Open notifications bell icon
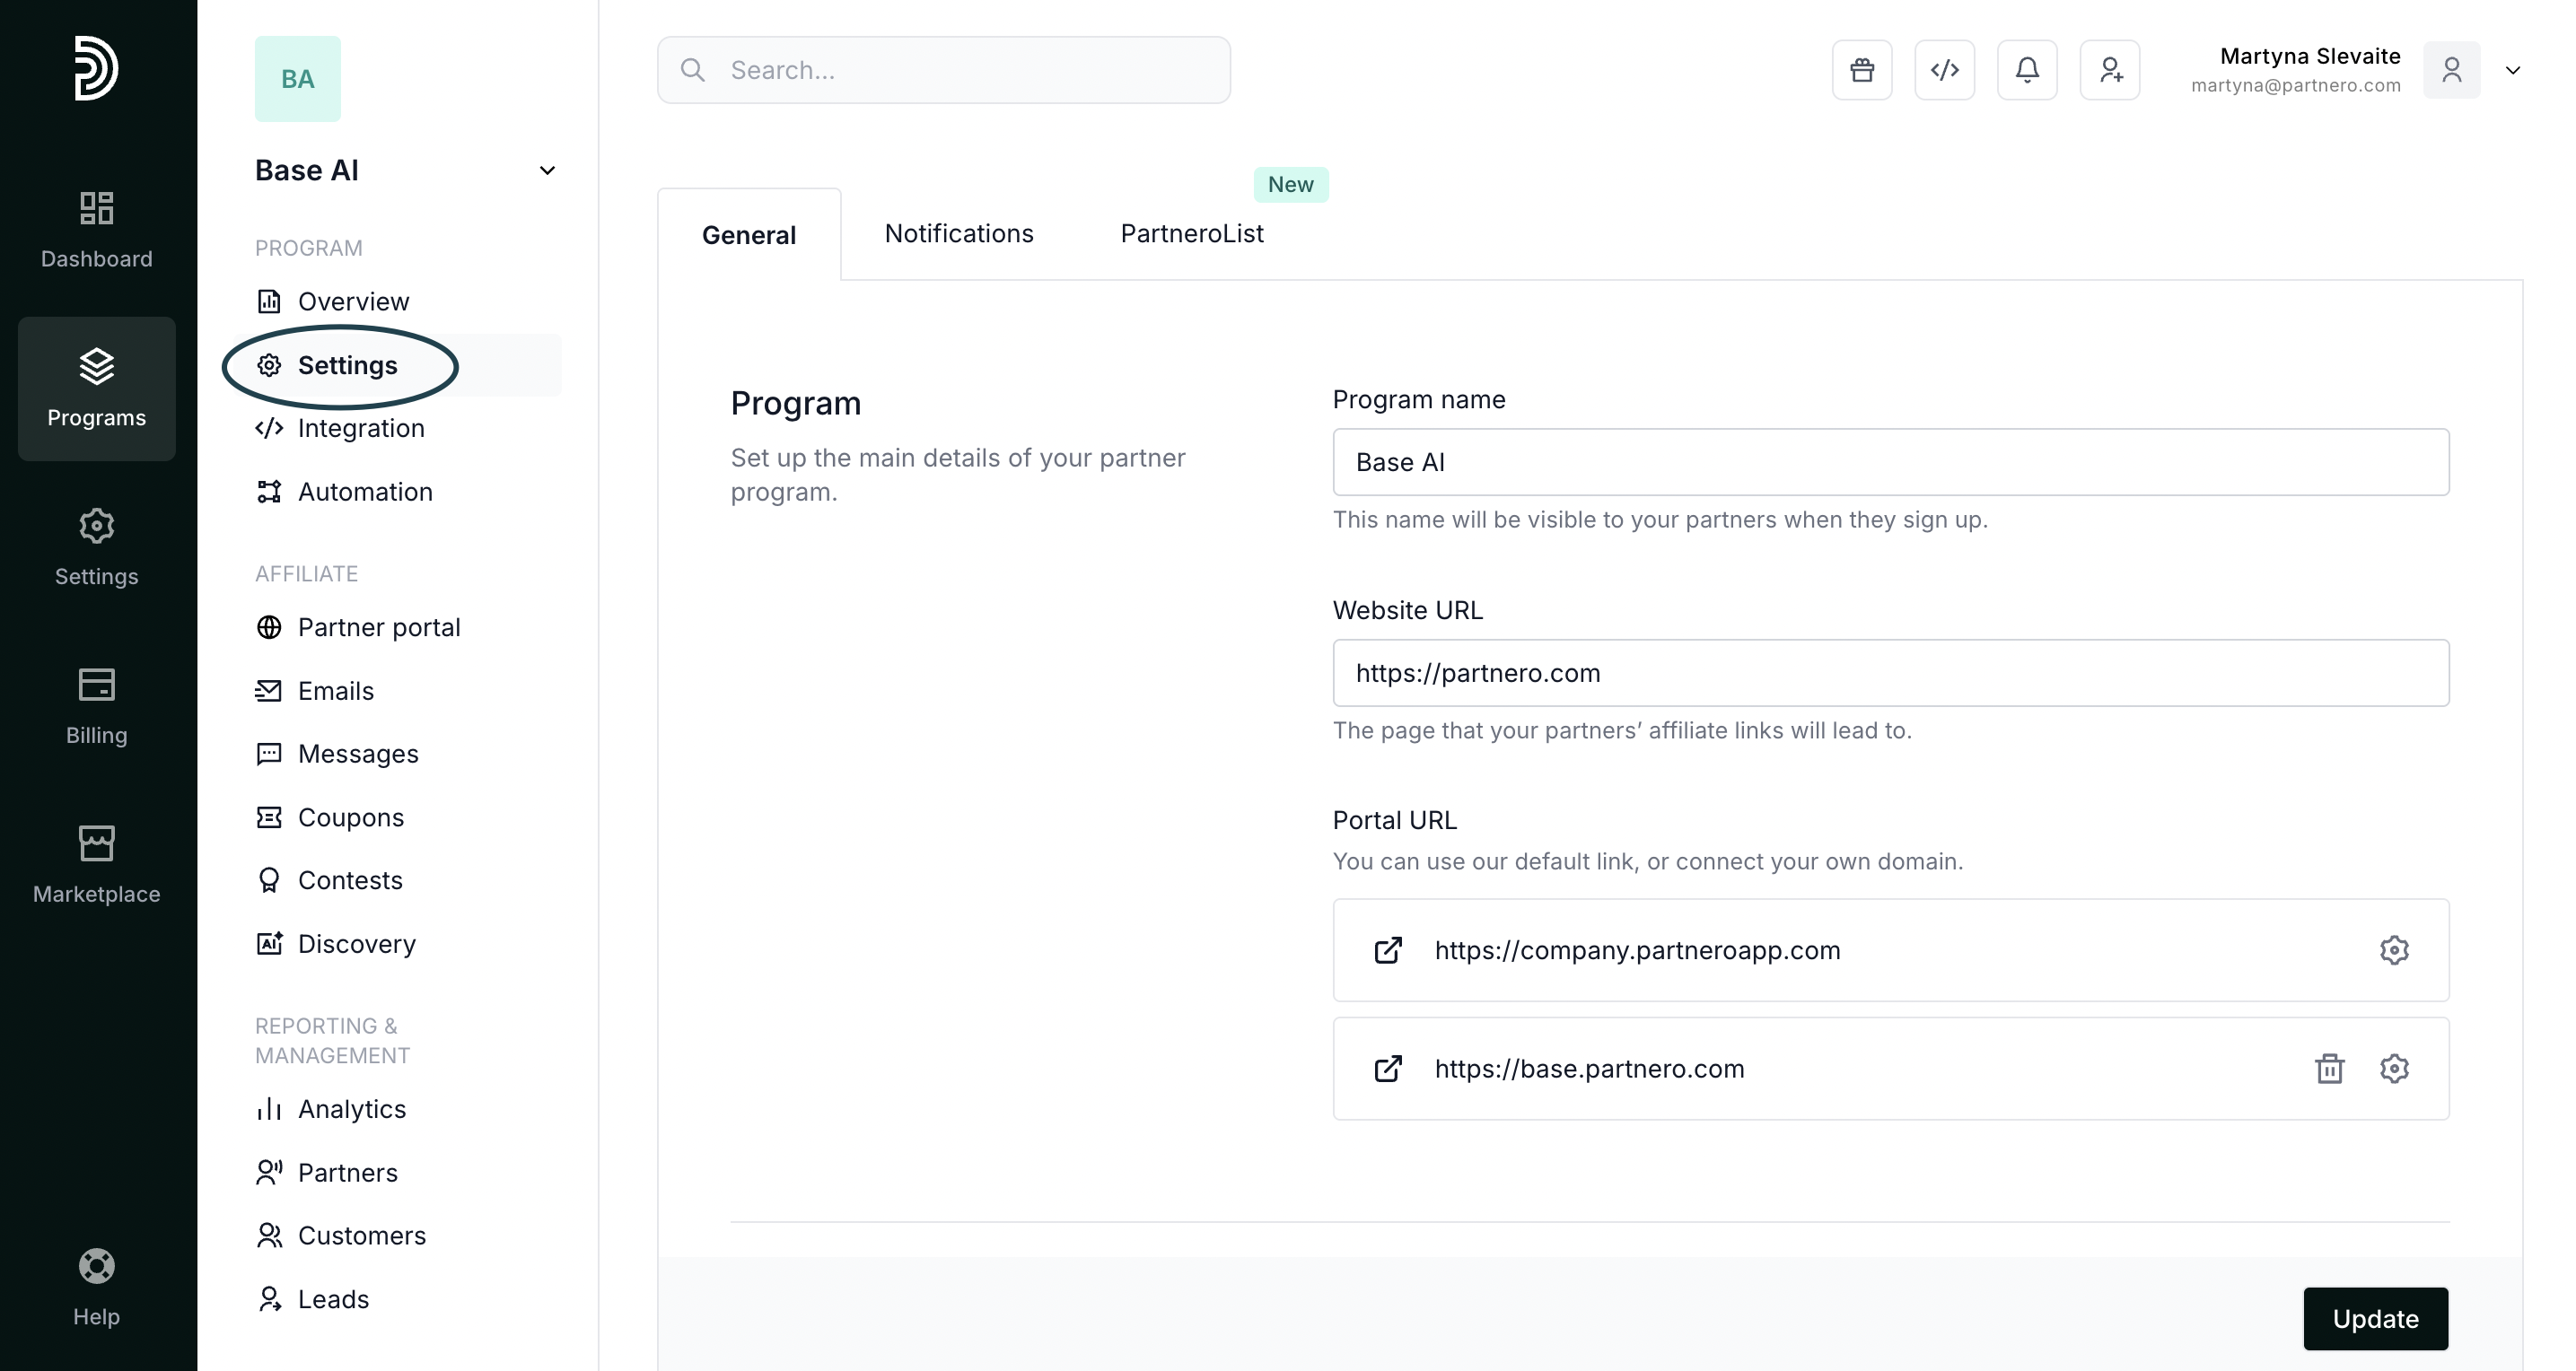 click(2027, 70)
